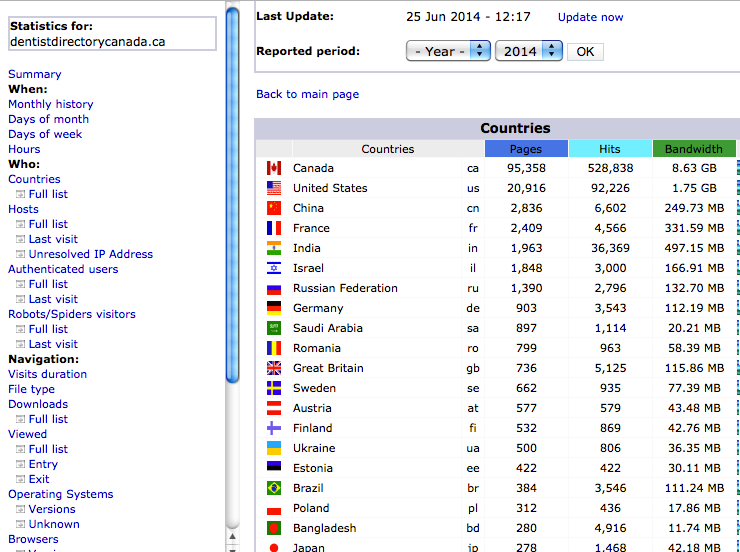740x552 pixels.
Task: Go back to main page
Action: tap(307, 94)
